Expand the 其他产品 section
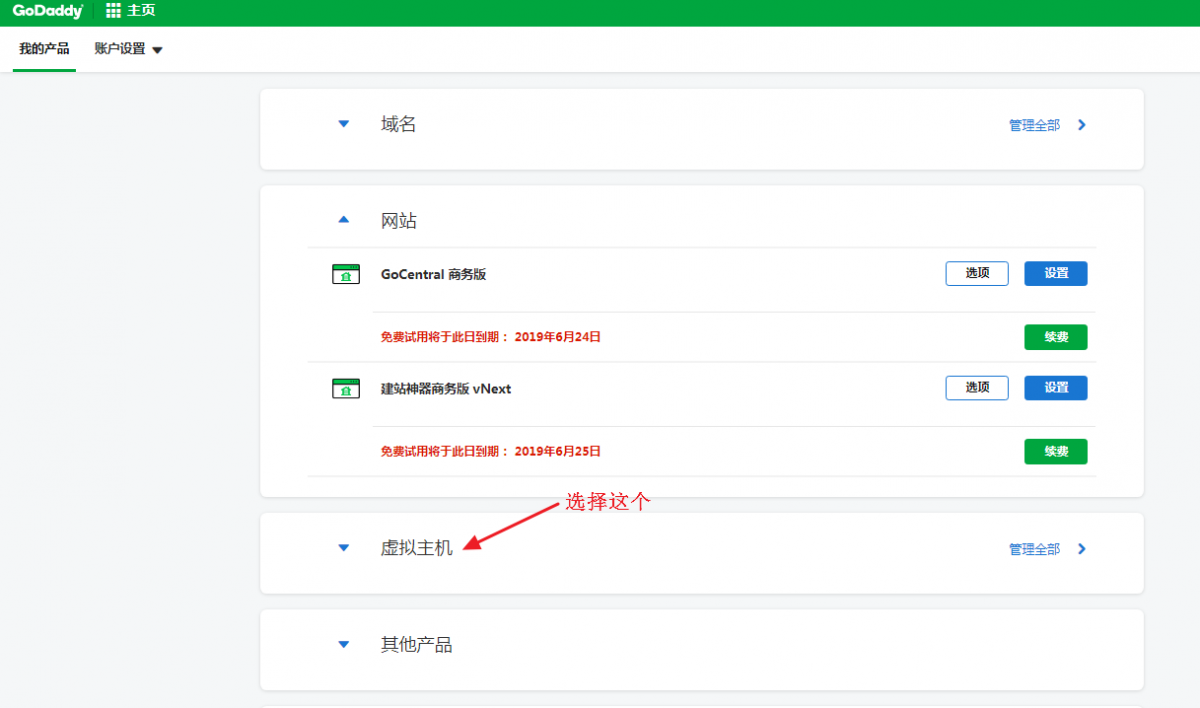The height and width of the screenshot is (708, 1200). point(343,644)
